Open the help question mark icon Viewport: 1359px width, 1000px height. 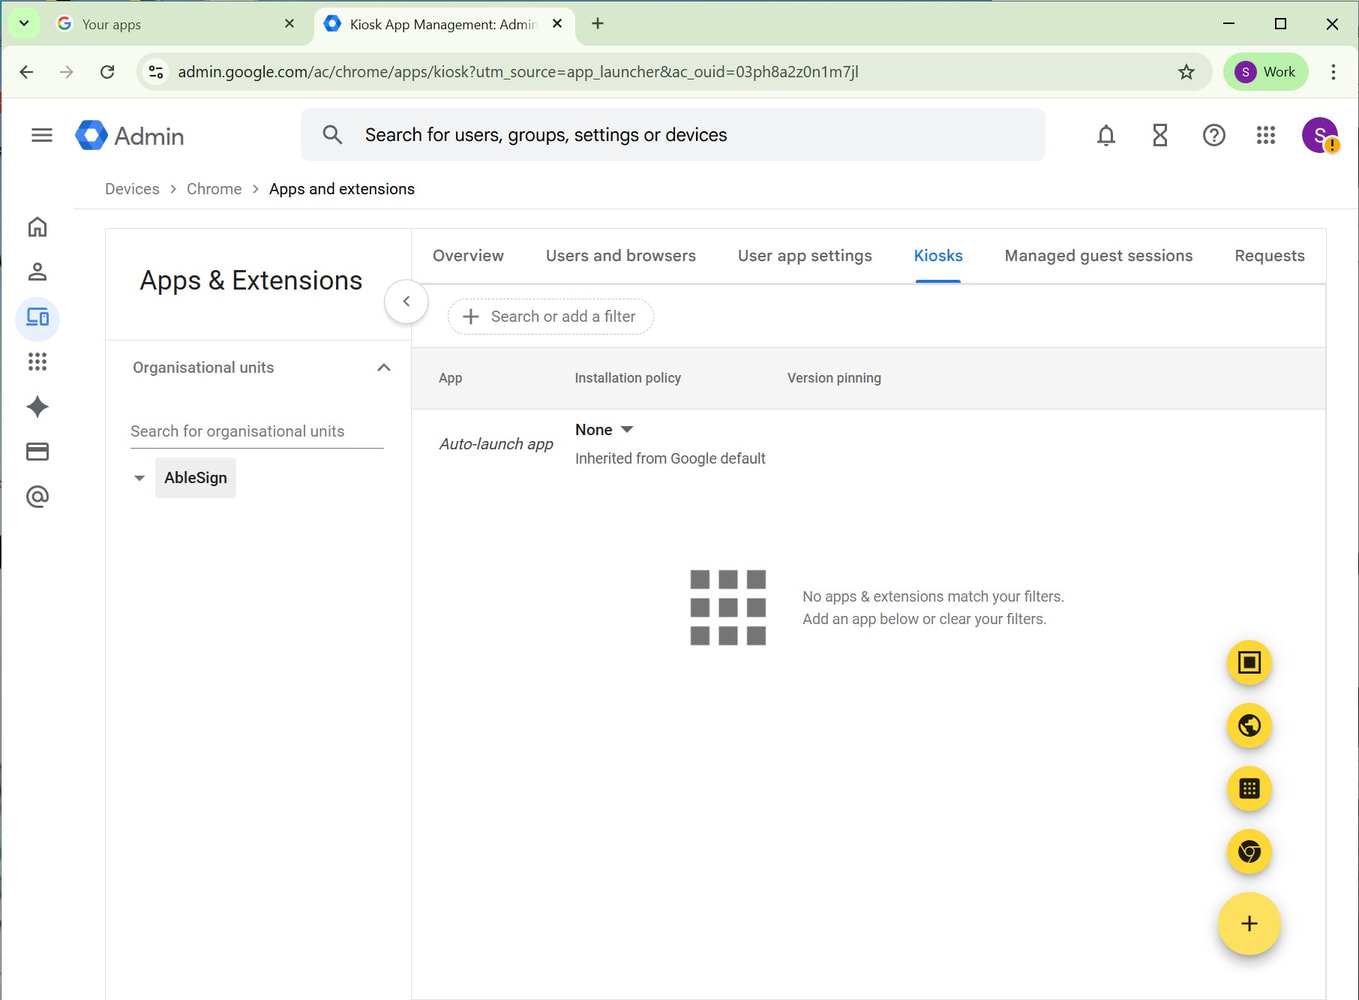(x=1213, y=135)
